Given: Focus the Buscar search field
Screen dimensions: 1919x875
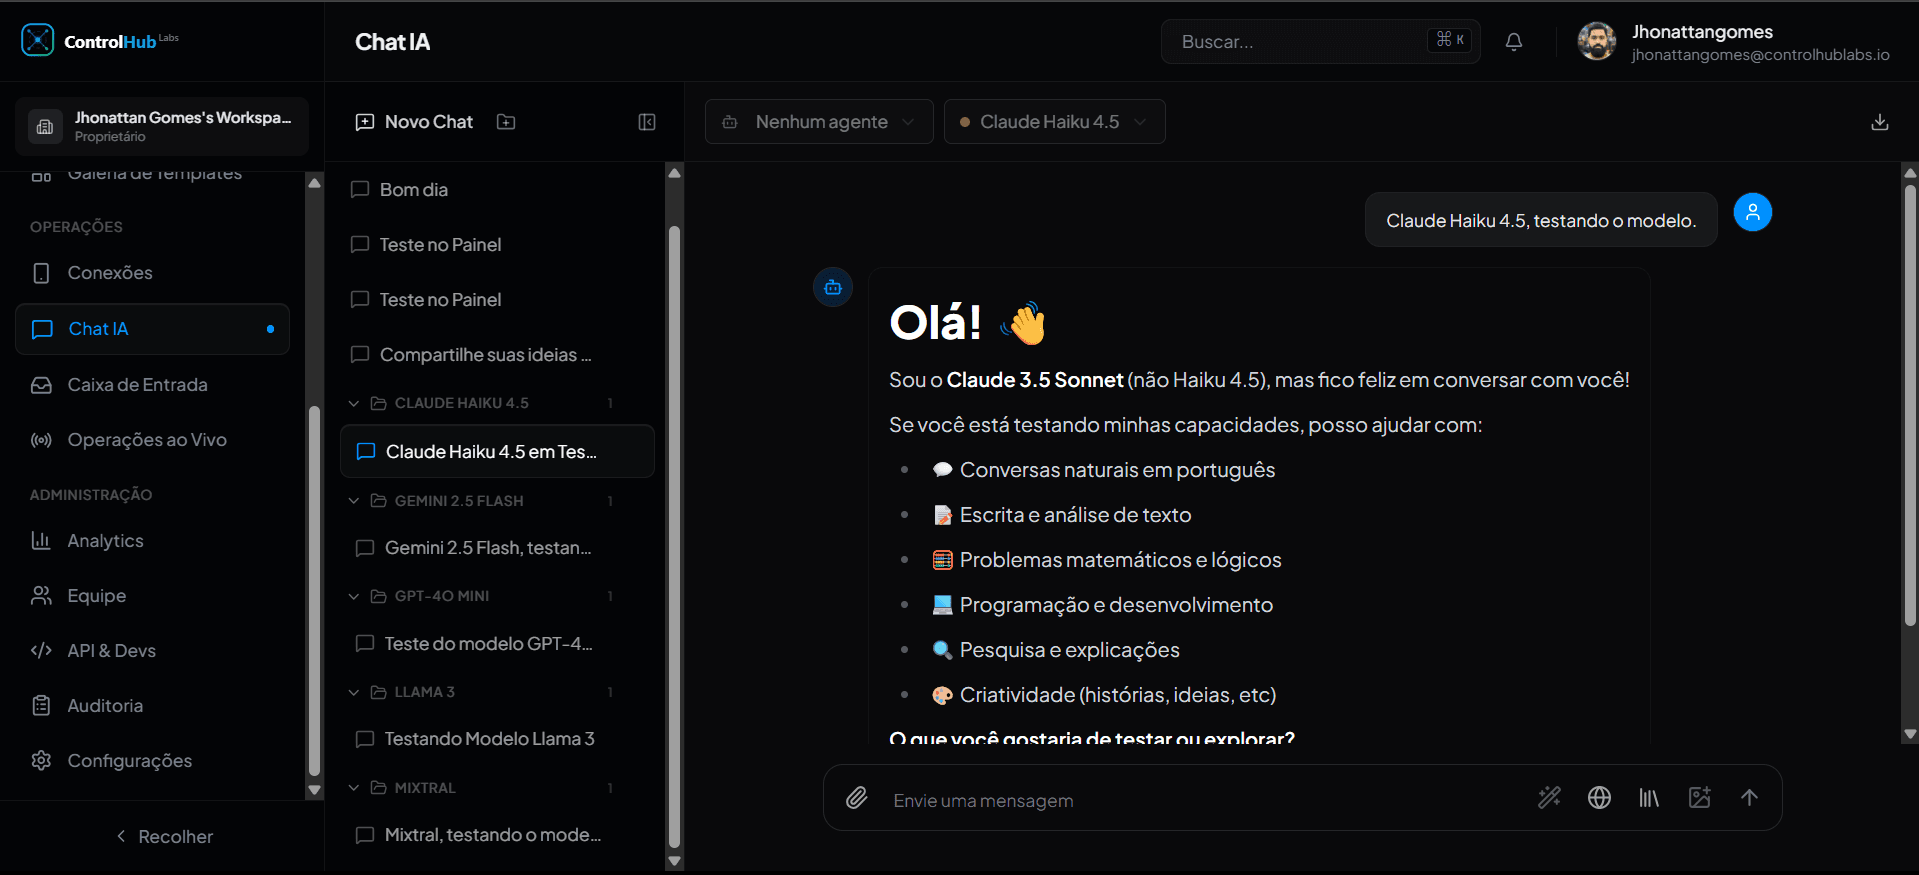Looking at the screenshot, I should 1320,42.
